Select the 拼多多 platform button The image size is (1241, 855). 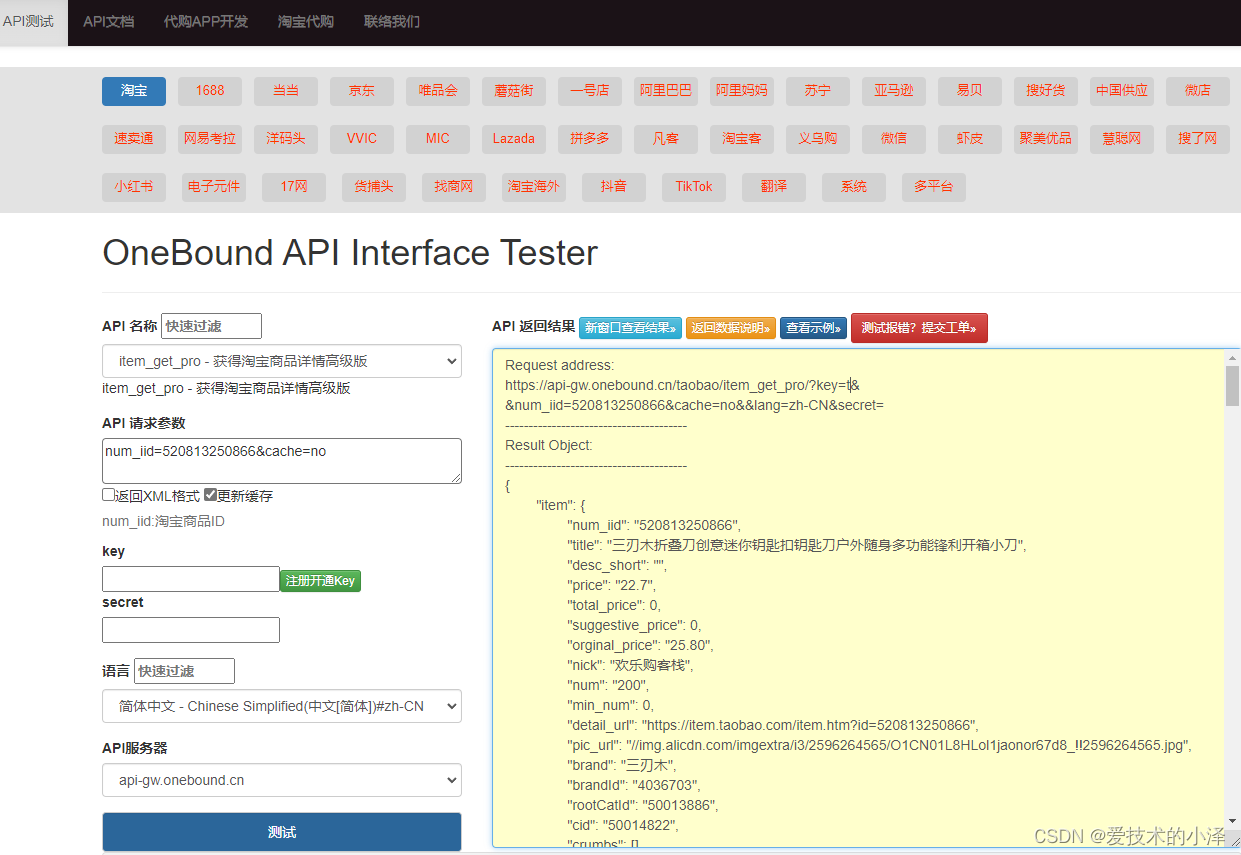coord(590,139)
